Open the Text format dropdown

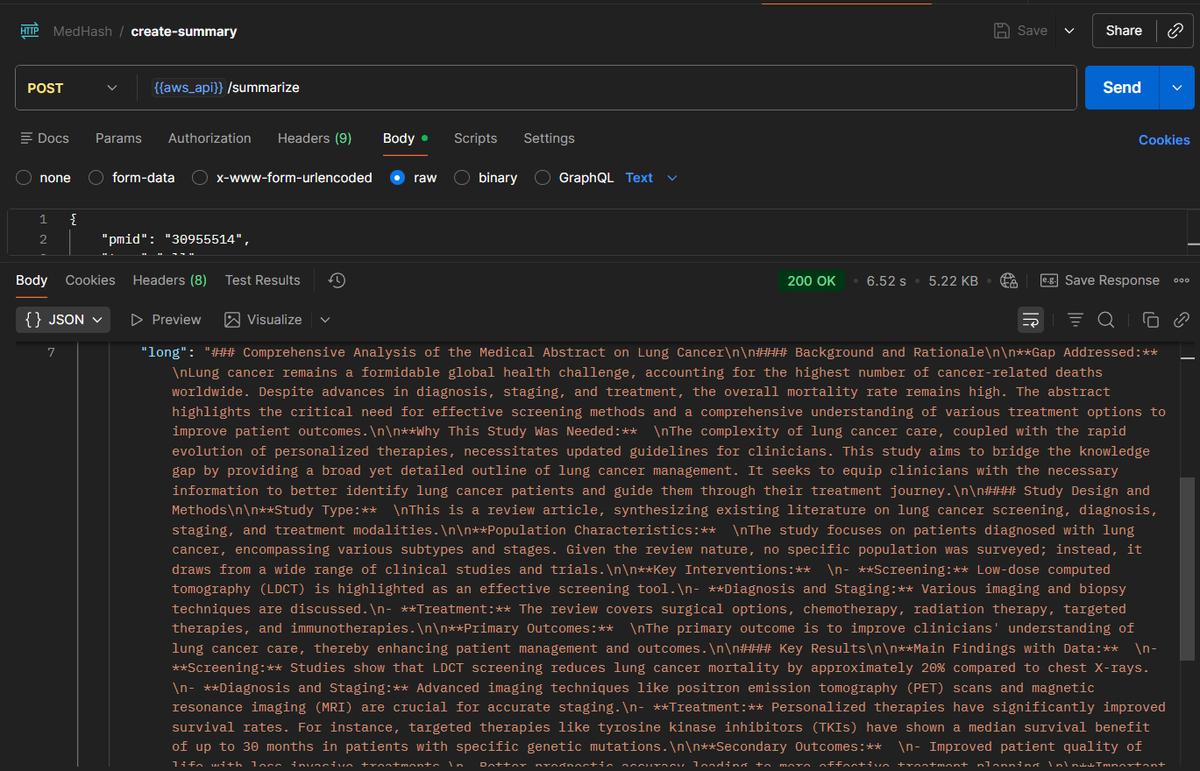[x=651, y=178]
